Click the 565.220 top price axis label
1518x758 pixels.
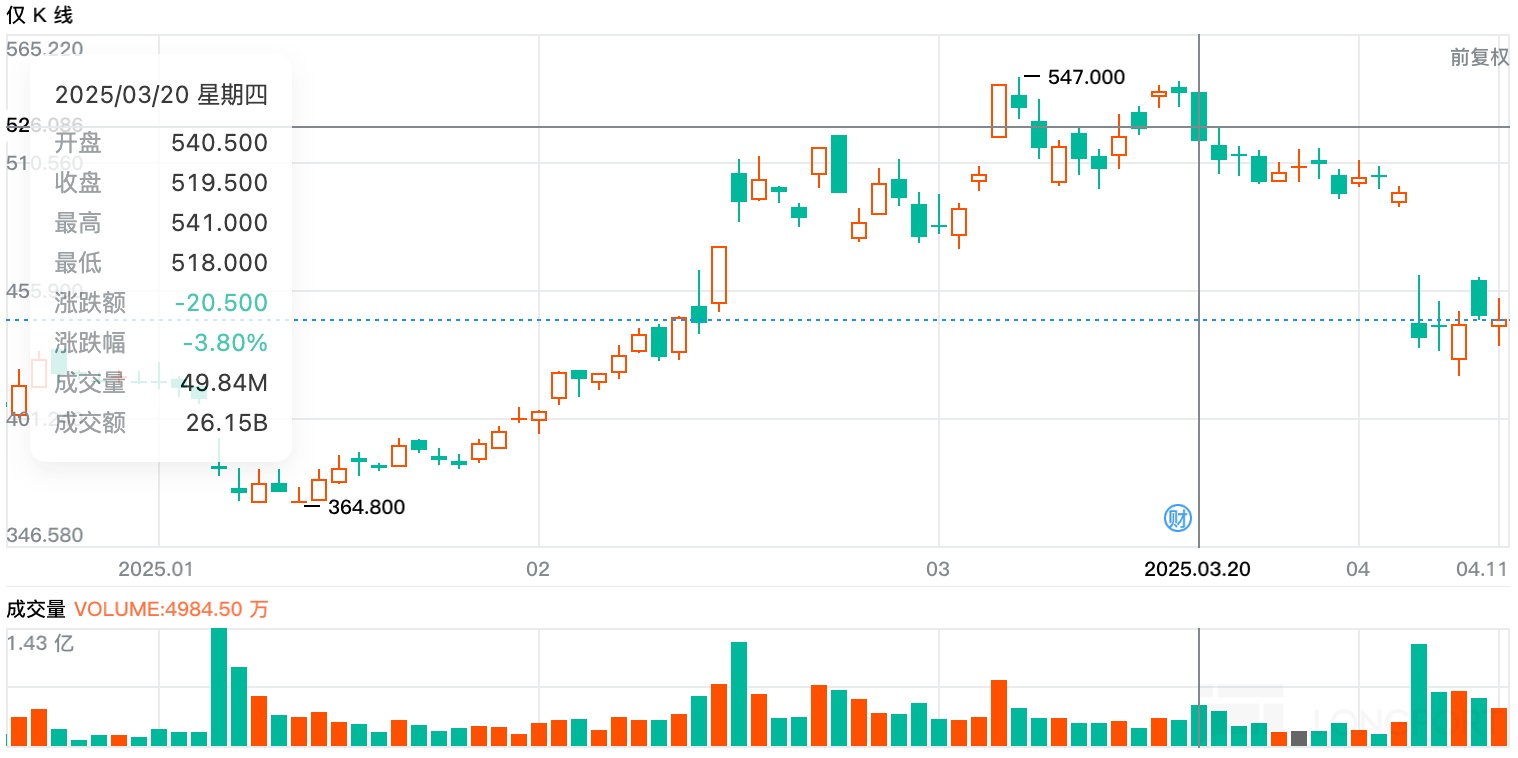tap(45, 49)
